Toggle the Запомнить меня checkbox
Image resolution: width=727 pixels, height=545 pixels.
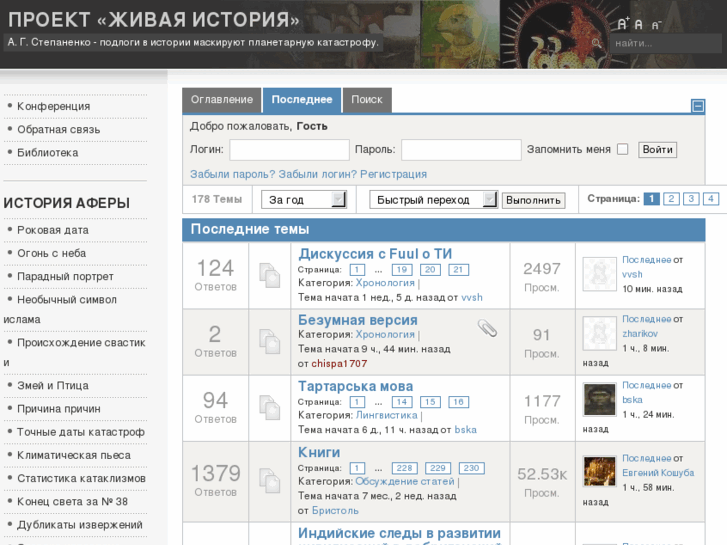(x=623, y=149)
